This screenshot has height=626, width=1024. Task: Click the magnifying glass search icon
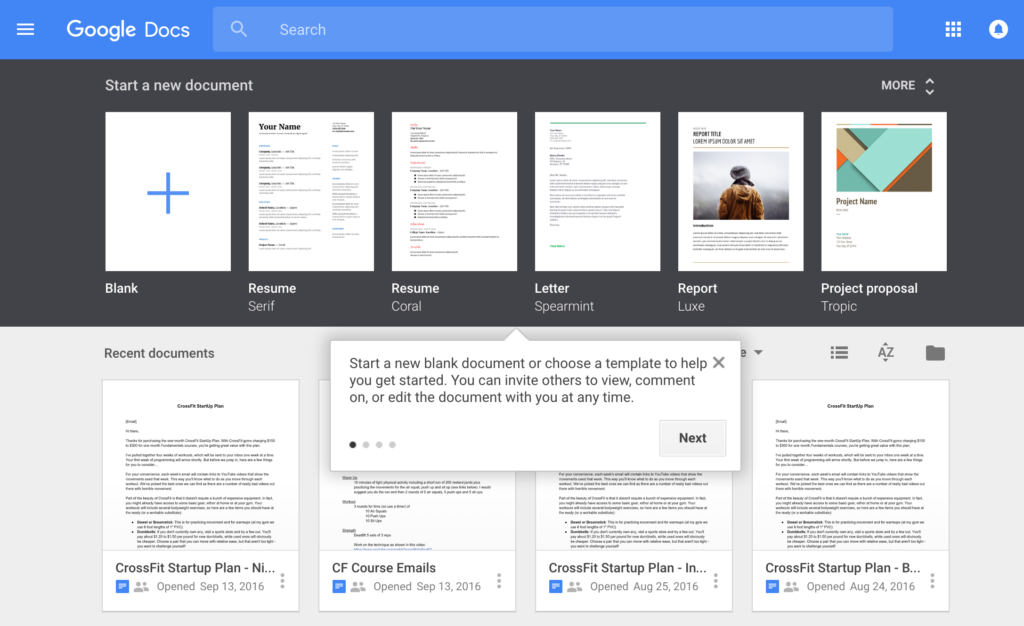pyautogui.click(x=239, y=29)
